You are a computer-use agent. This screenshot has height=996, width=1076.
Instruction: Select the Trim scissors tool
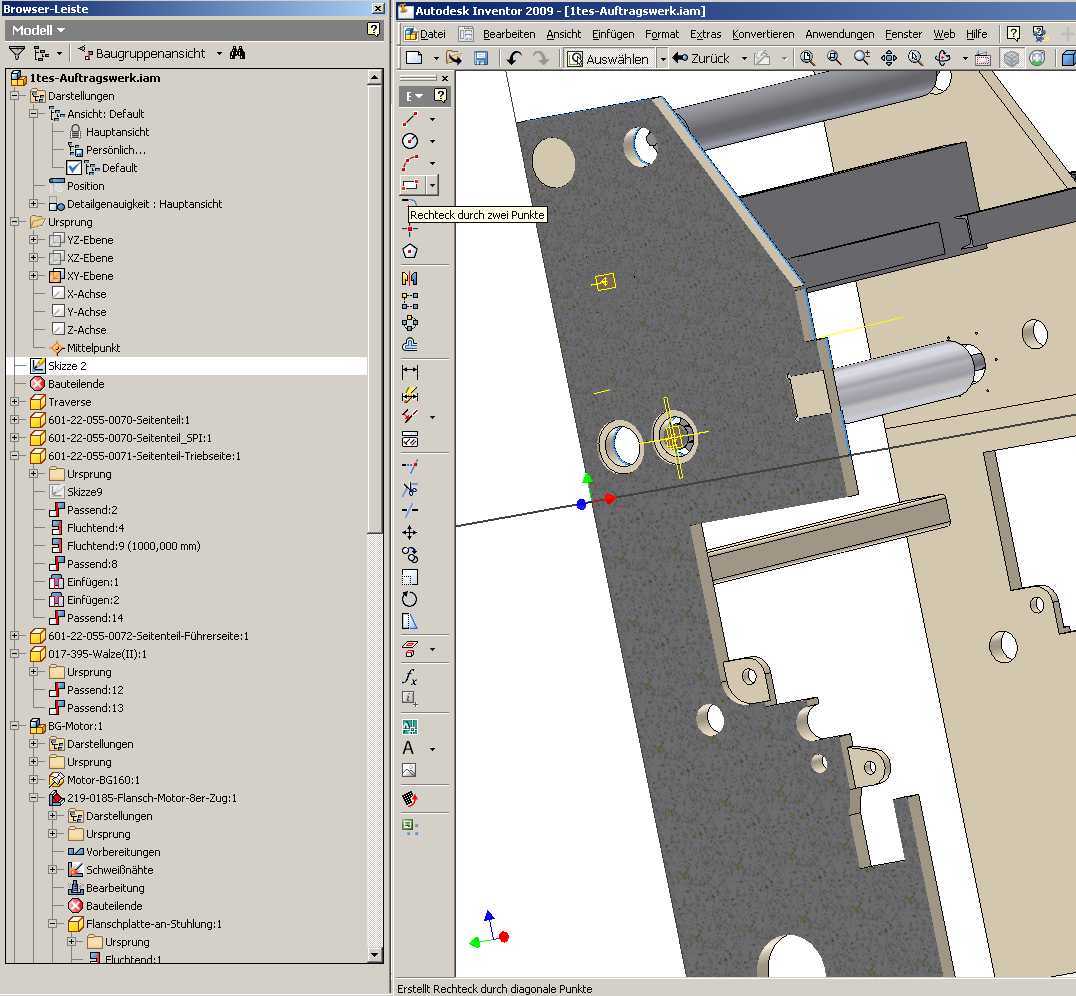[x=410, y=489]
